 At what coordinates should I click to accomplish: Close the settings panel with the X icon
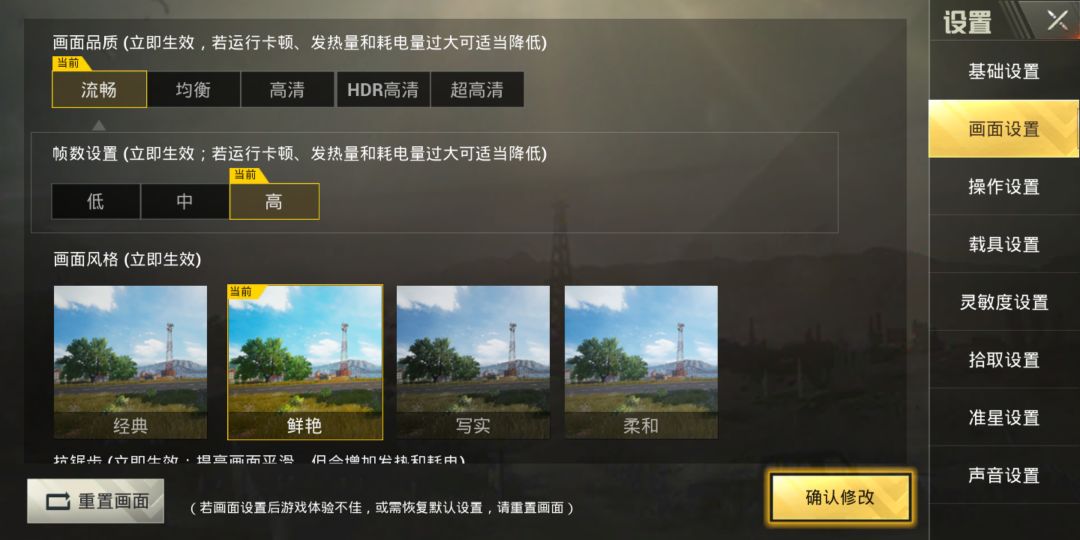1057,21
